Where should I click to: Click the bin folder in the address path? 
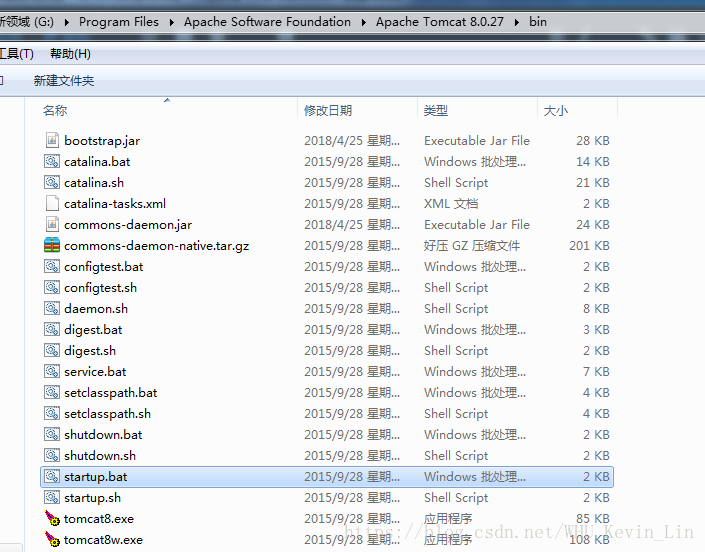click(537, 22)
